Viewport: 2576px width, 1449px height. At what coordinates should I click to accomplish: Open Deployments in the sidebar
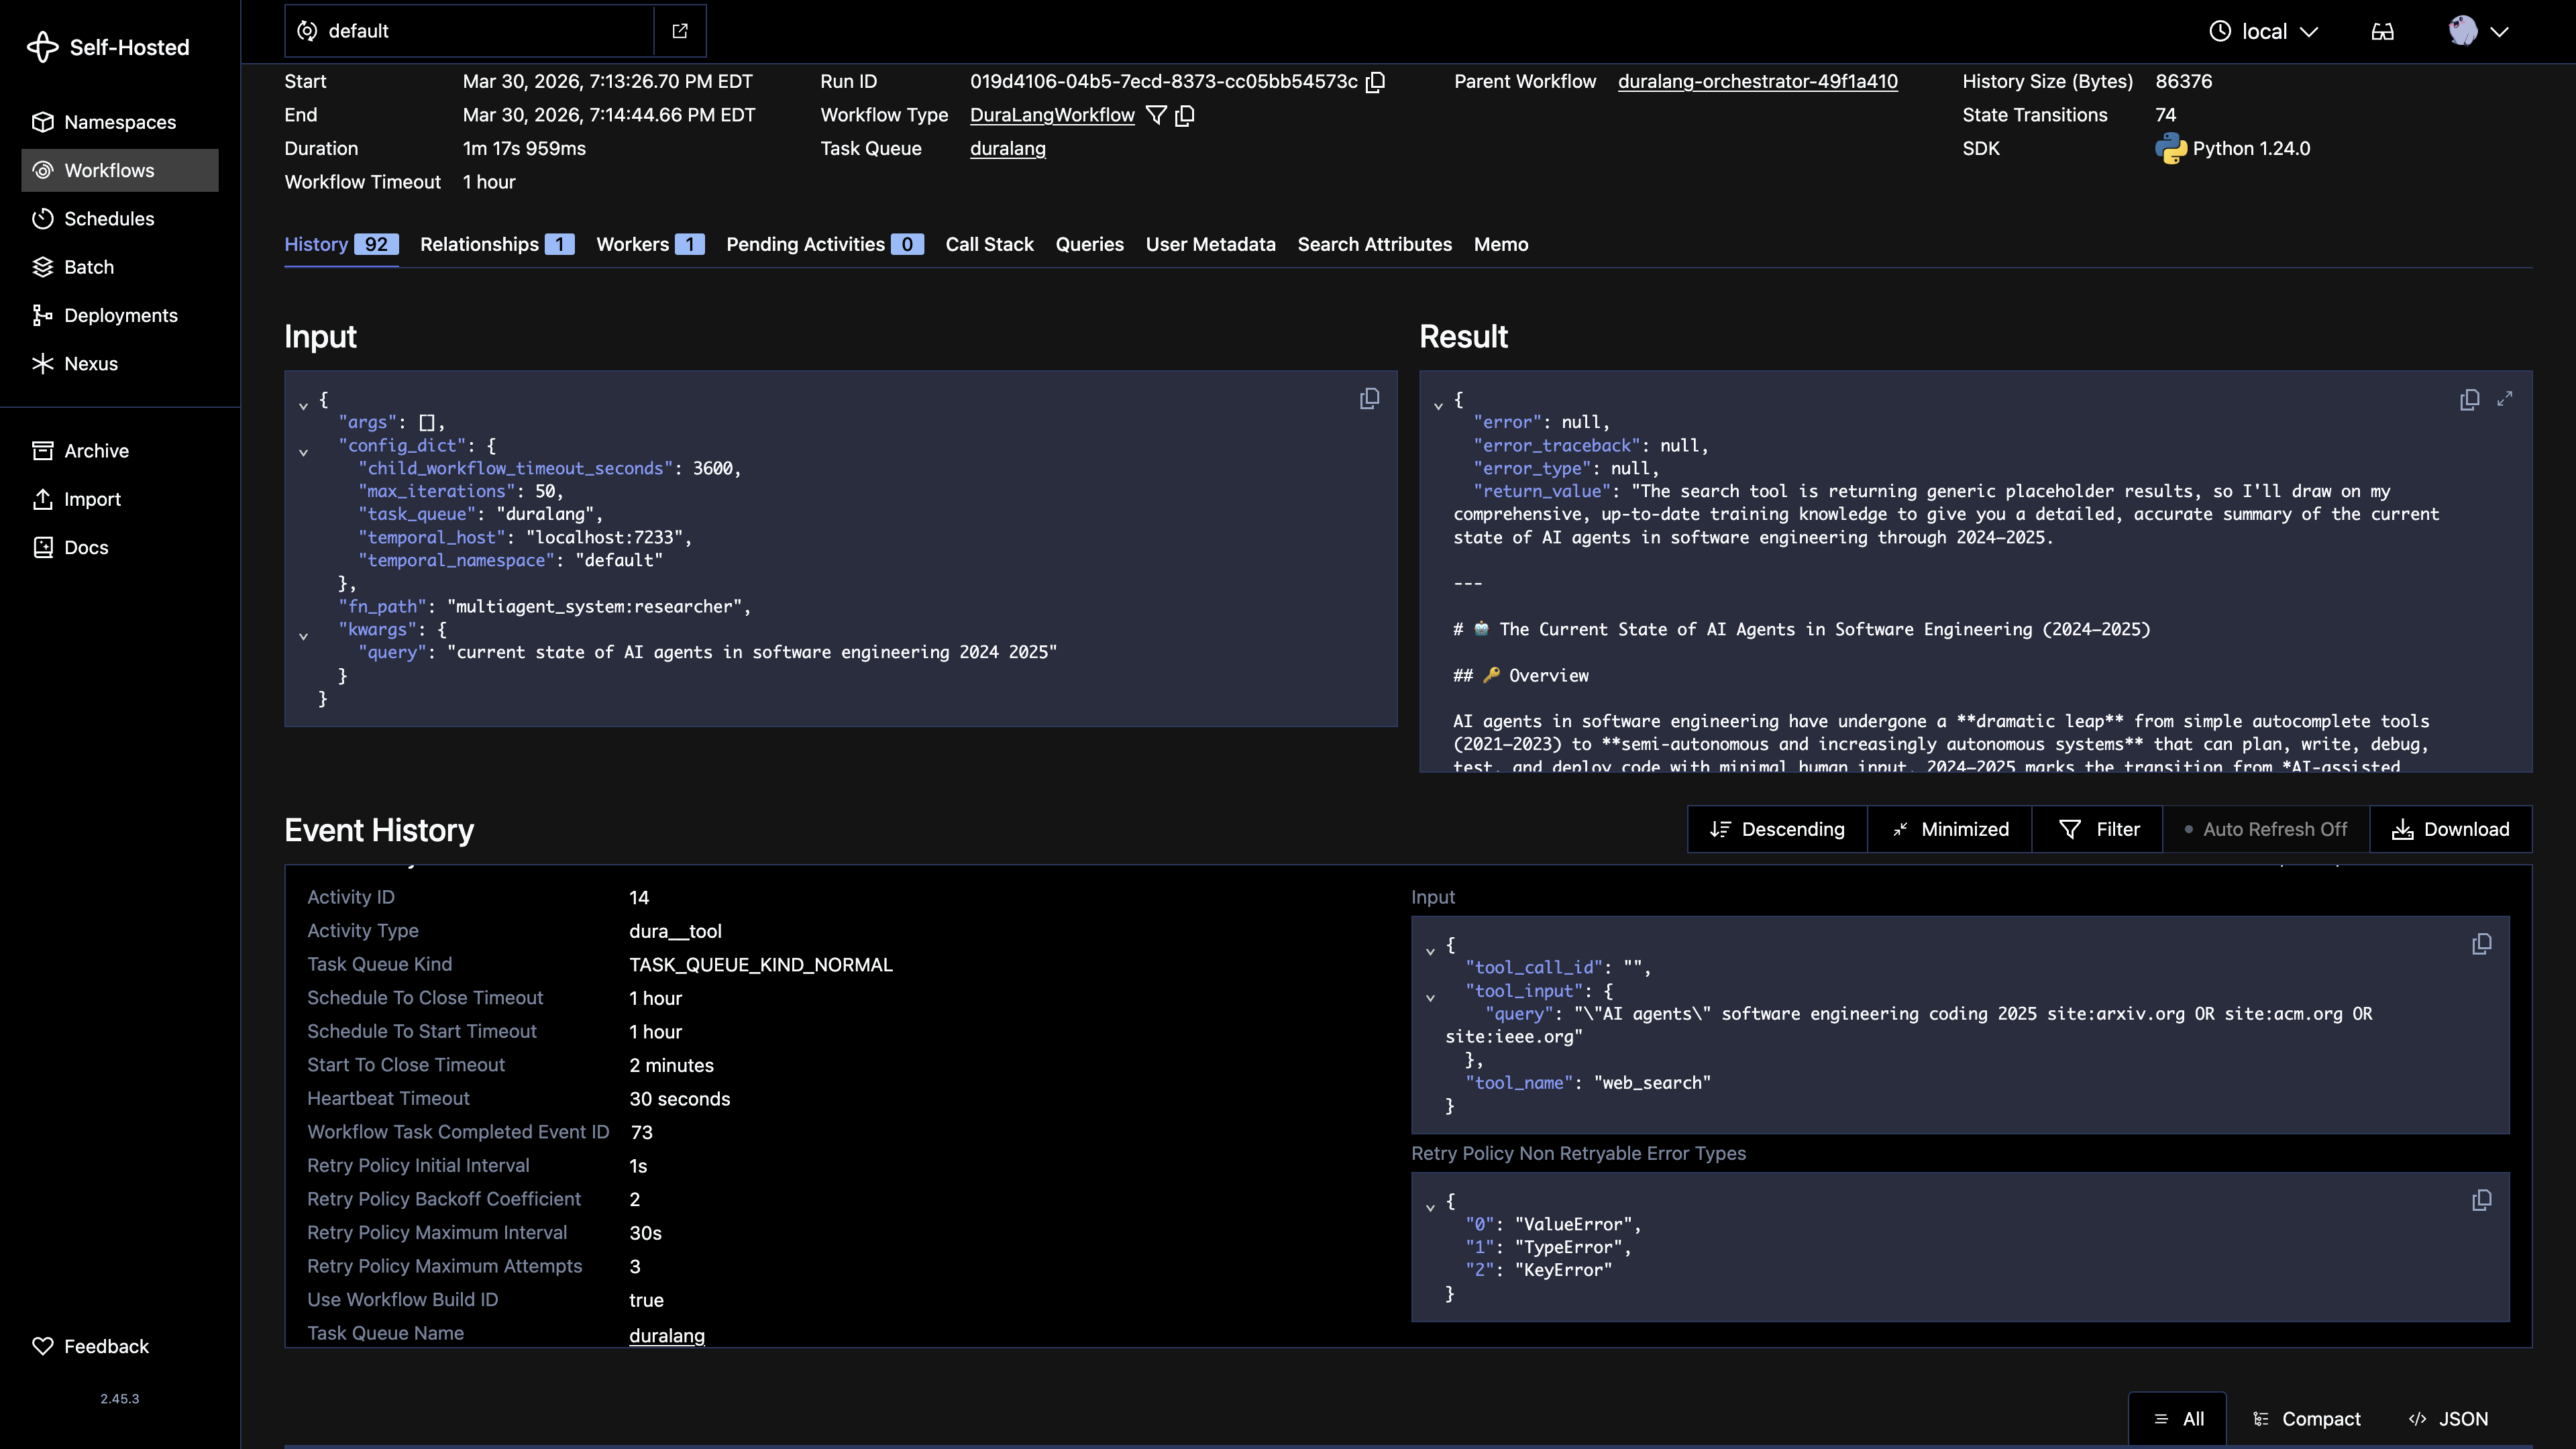tap(120, 315)
